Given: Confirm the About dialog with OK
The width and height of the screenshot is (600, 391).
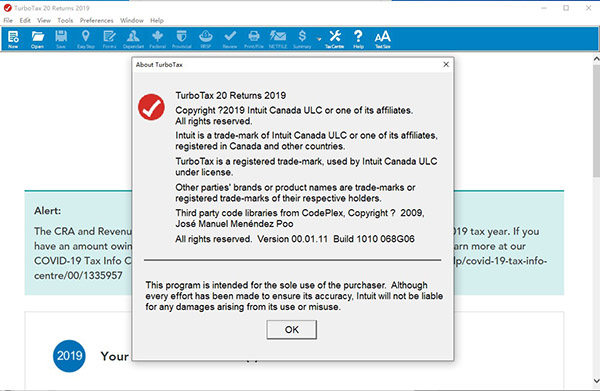Looking at the screenshot, I should (x=292, y=330).
